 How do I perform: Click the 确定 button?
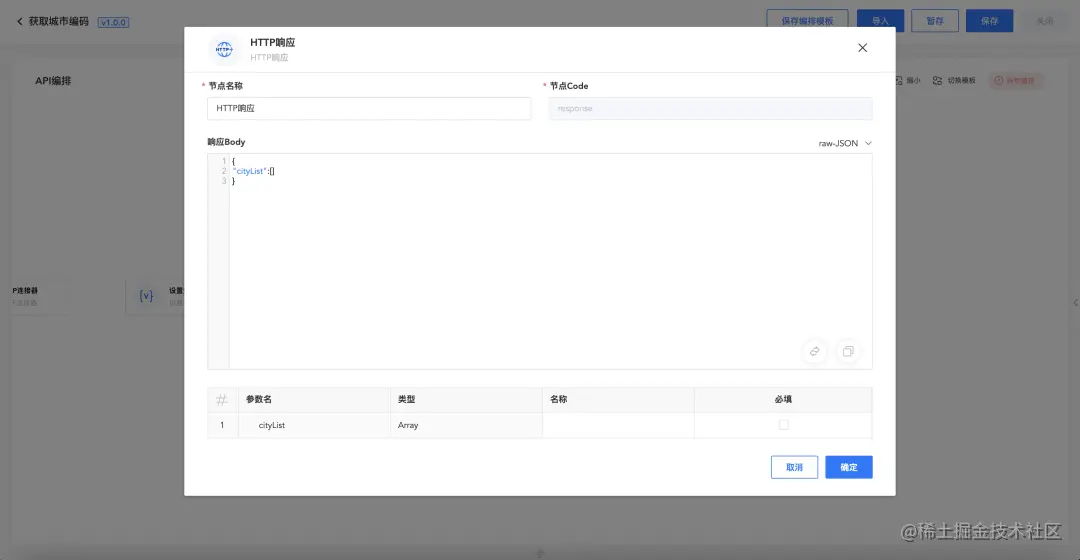click(x=849, y=467)
